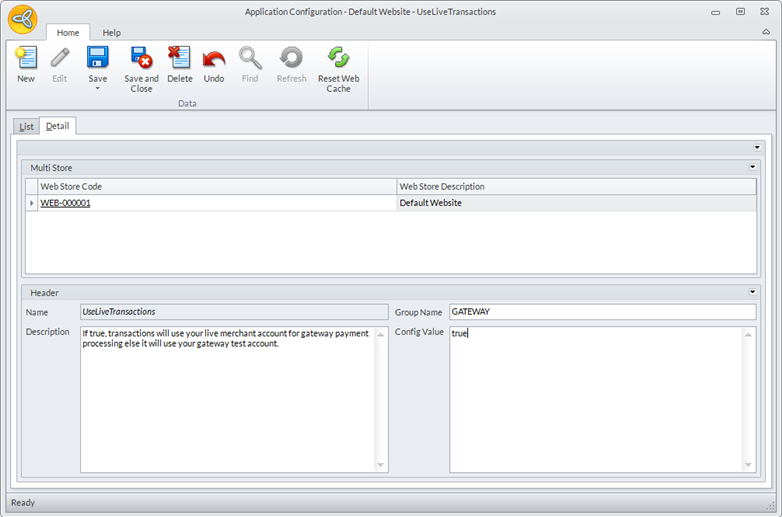
Task: Open the Help ribbon tab
Action: tap(111, 33)
